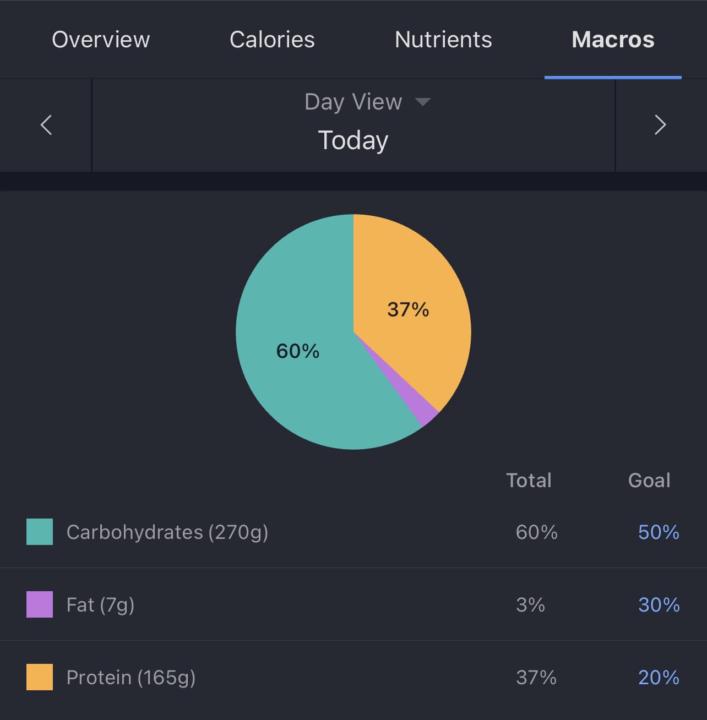Viewport: 707px width, 720px height.
Task: Go to previous day using left arrow
Action: pyautogui.click(x=45, y=125)
